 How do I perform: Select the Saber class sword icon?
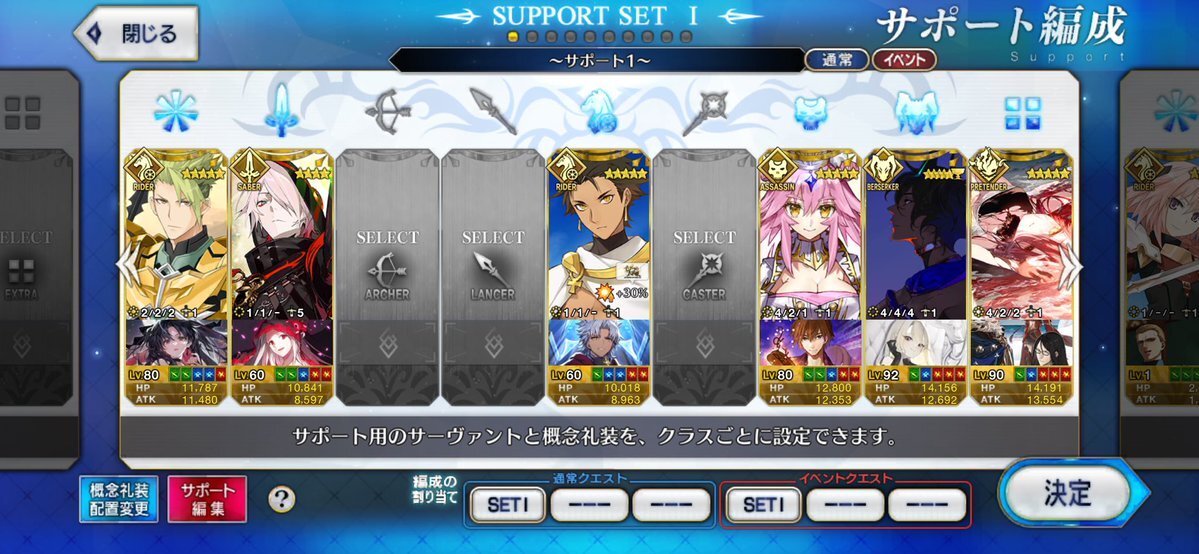tap(281, 112)
